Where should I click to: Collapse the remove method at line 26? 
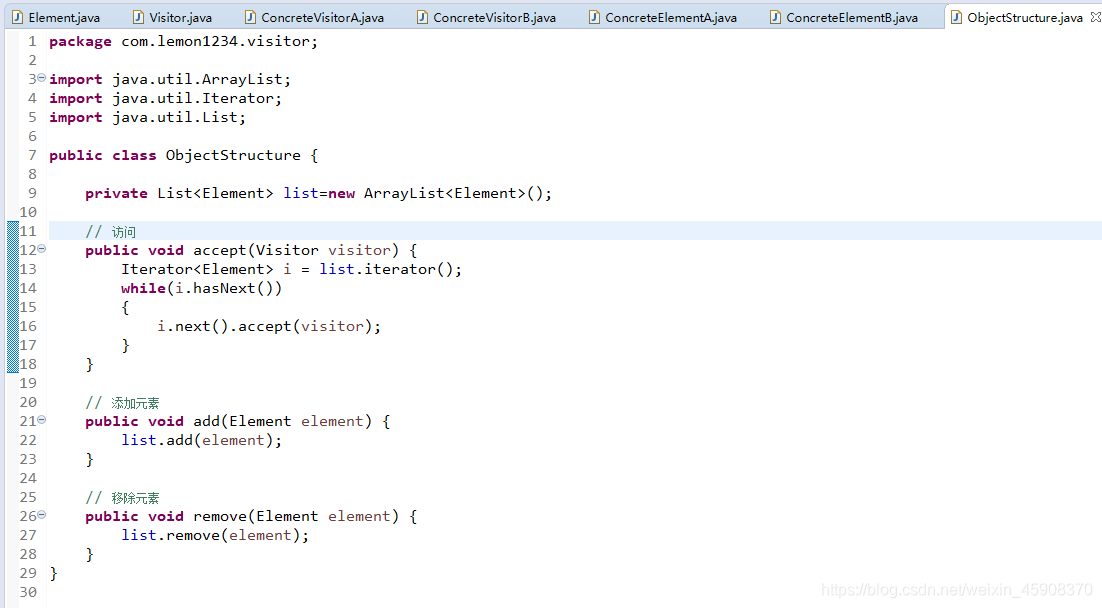(40, 515)
